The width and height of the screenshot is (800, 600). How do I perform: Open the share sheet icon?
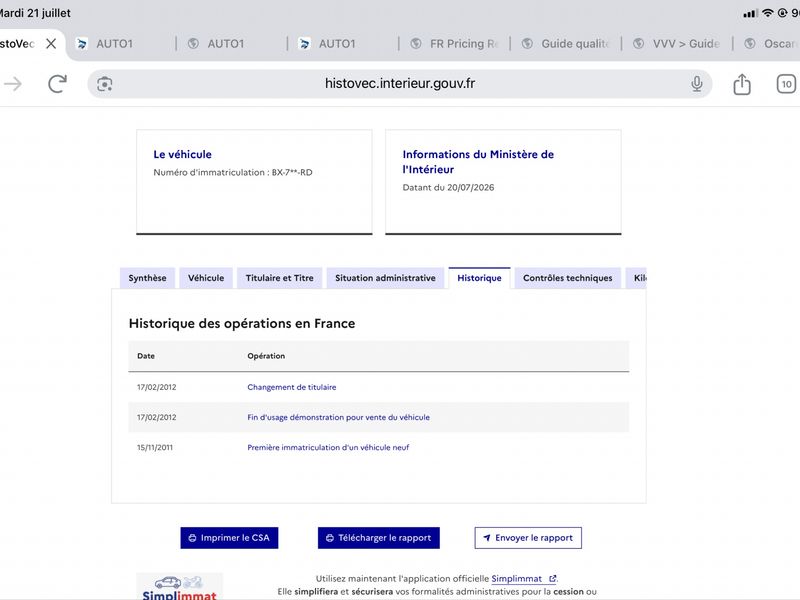[x=742, y=84]
